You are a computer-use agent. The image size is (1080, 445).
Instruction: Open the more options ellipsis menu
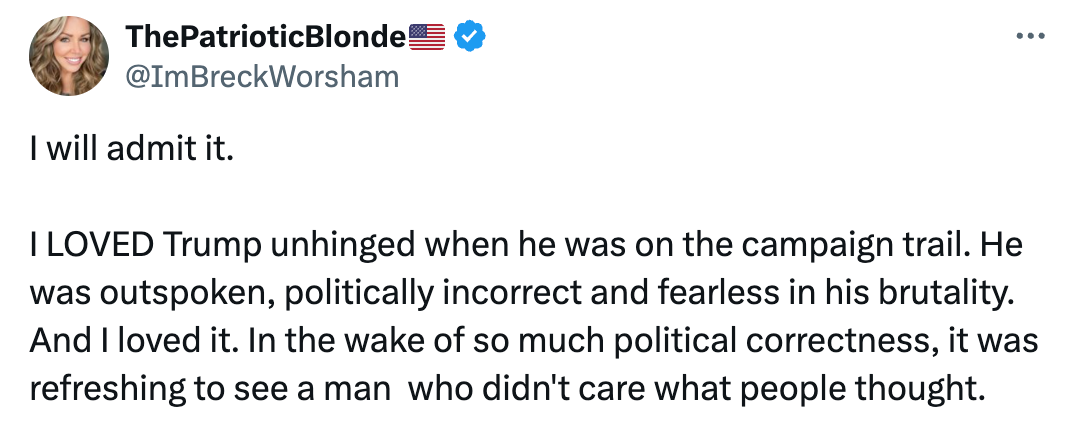pos(1029,37)
